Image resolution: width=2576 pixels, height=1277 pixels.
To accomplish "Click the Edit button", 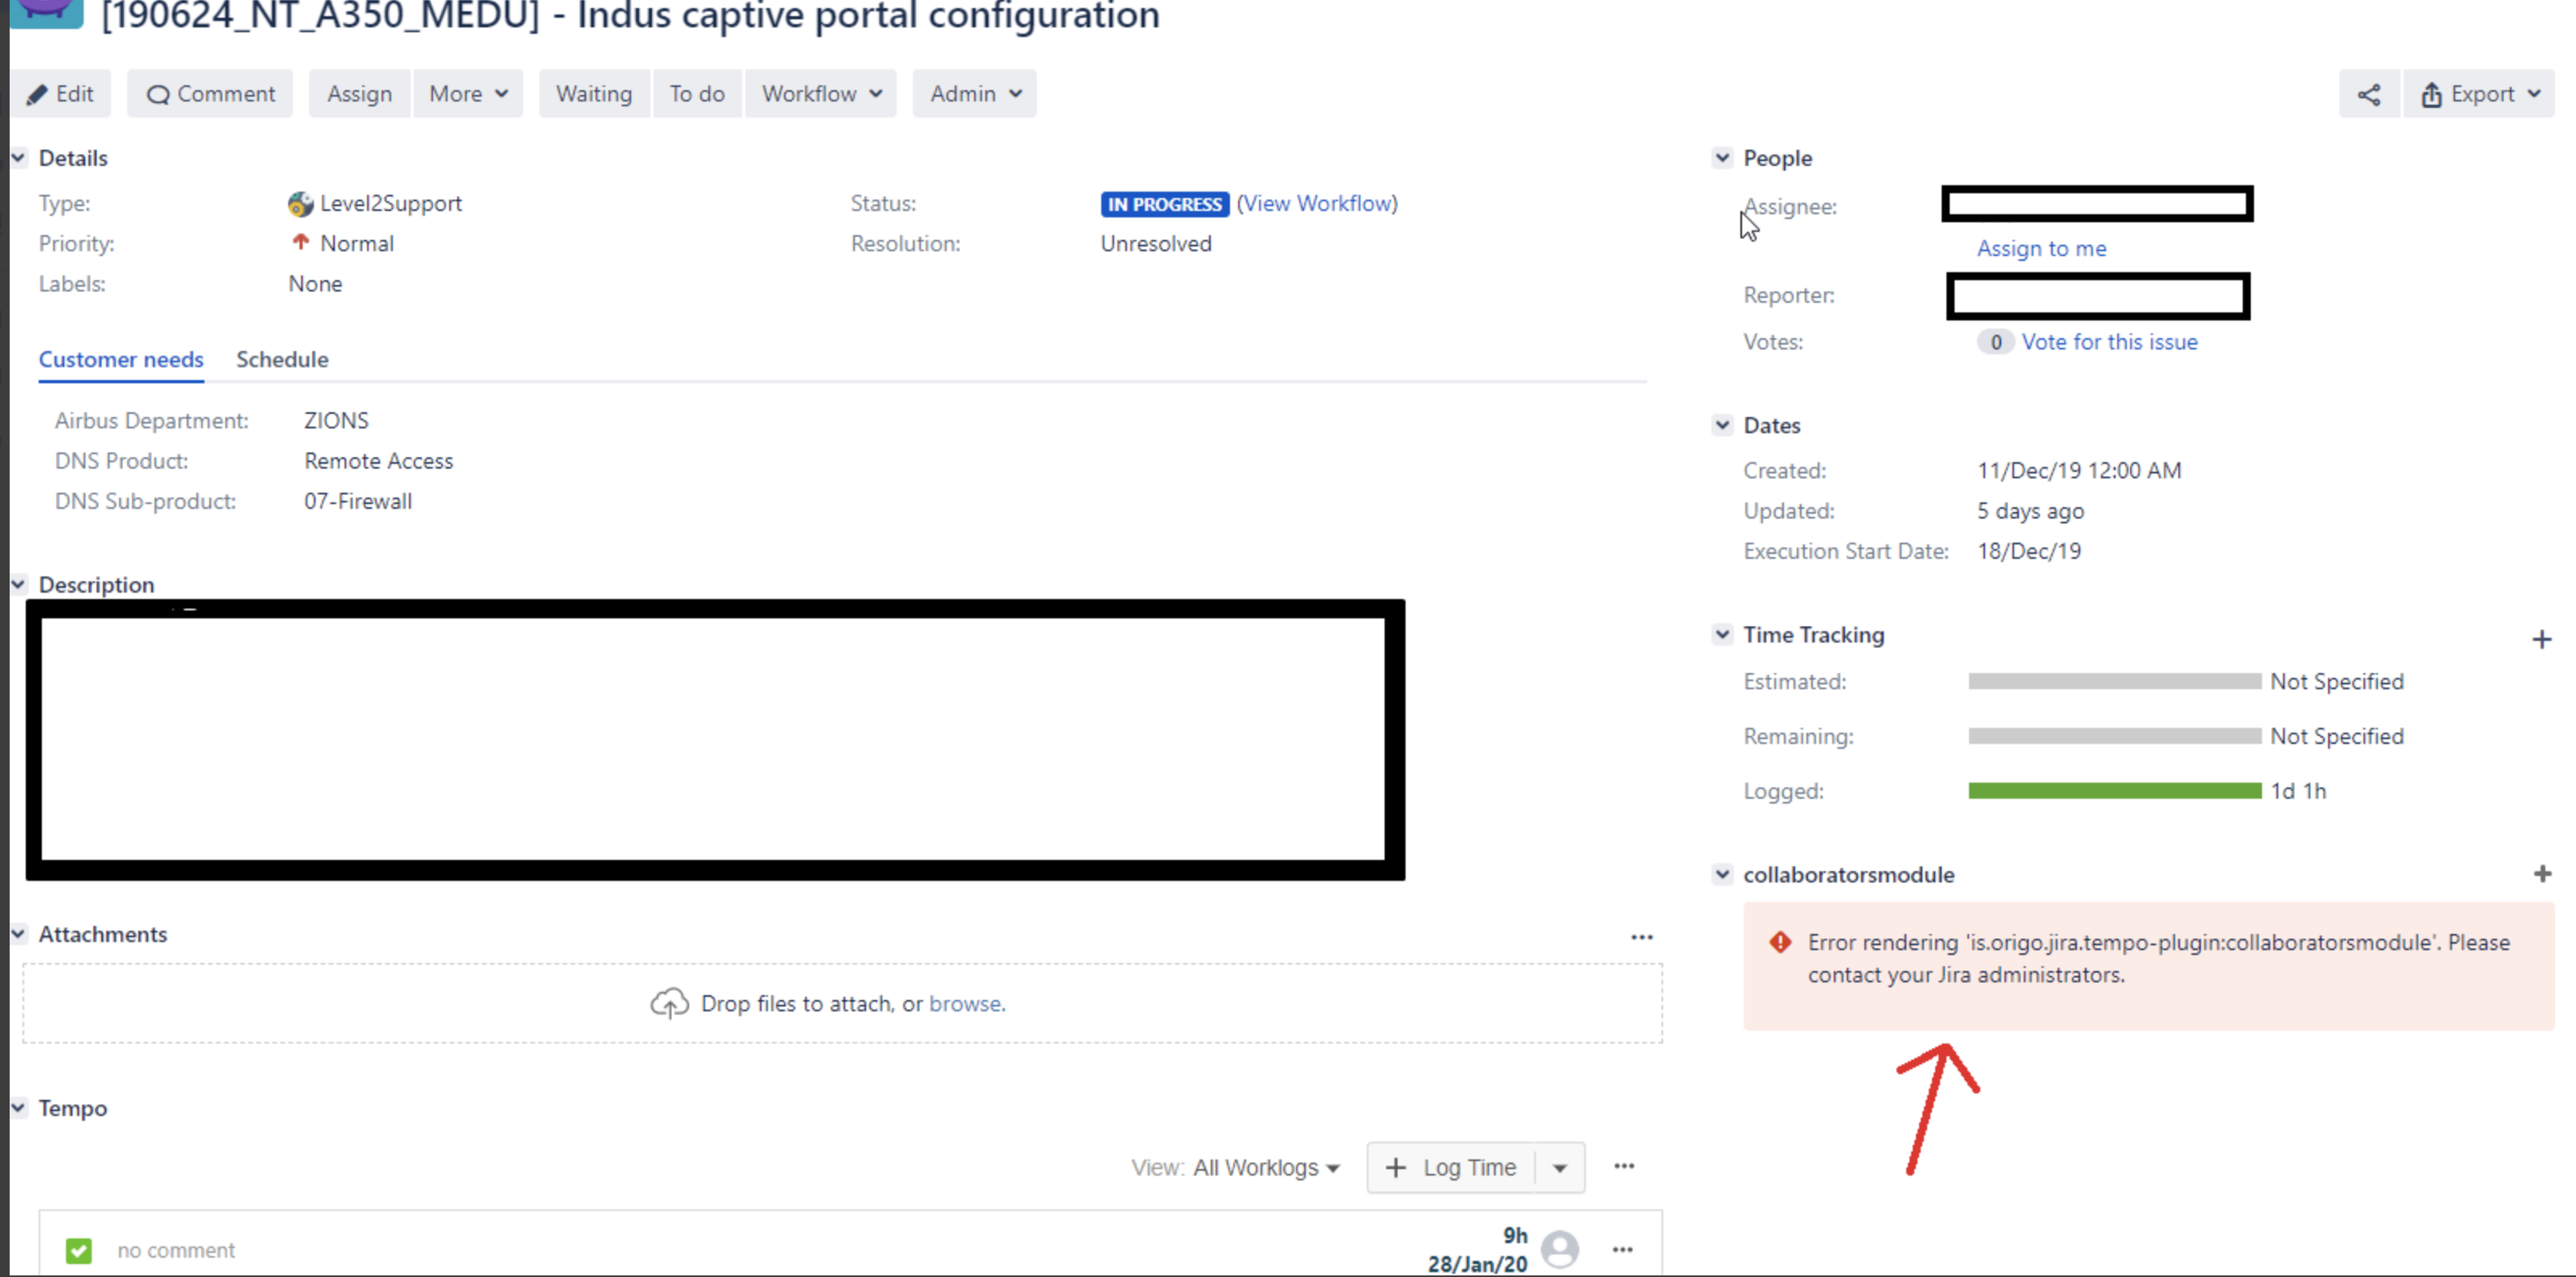I will tap(61, 94).
